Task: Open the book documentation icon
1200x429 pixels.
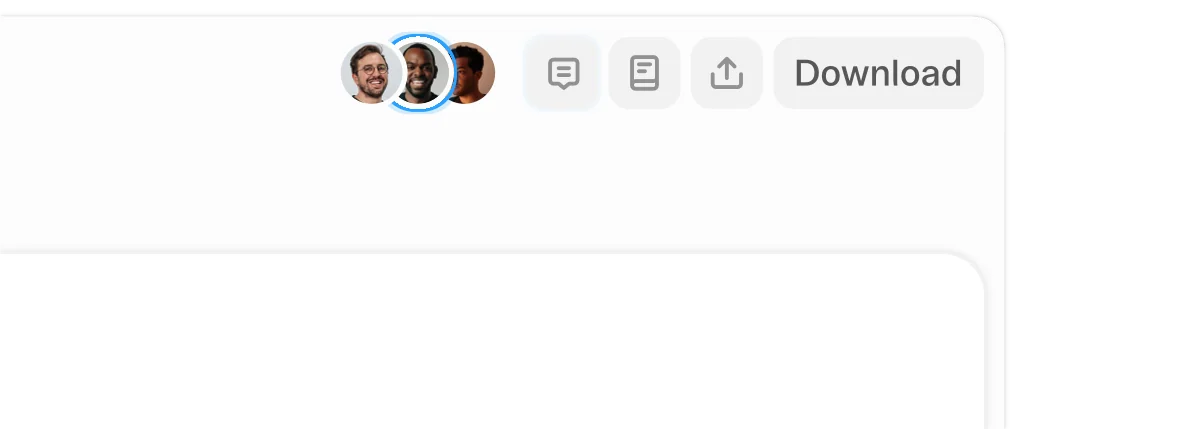Action: [x=645, y=73]
